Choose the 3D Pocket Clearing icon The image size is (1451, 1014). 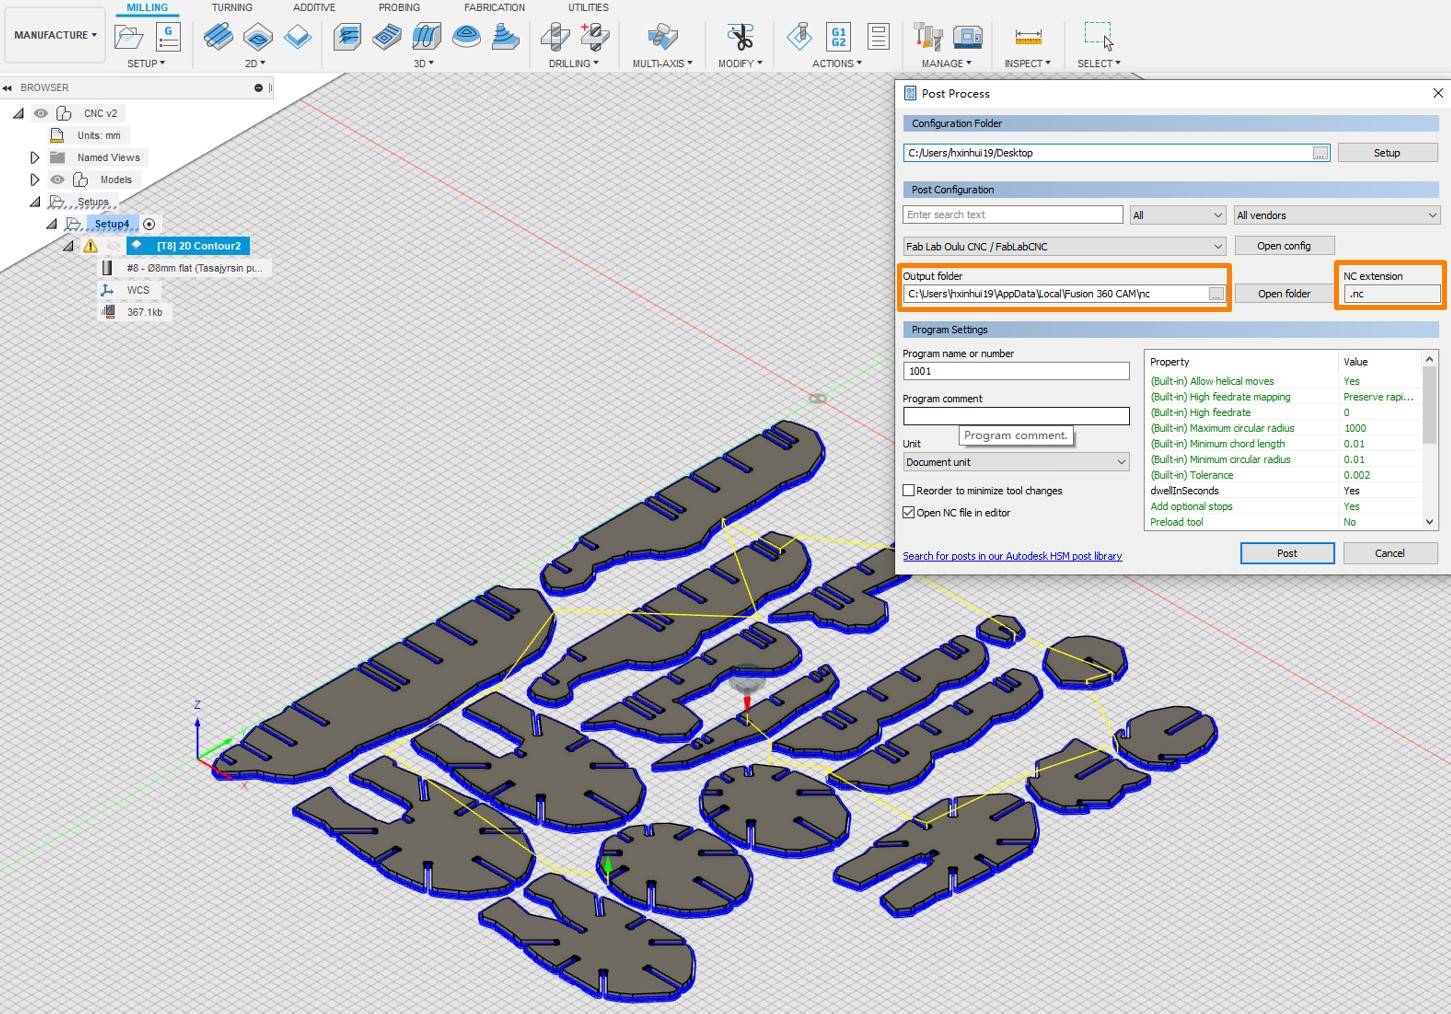tap(386, 37)
